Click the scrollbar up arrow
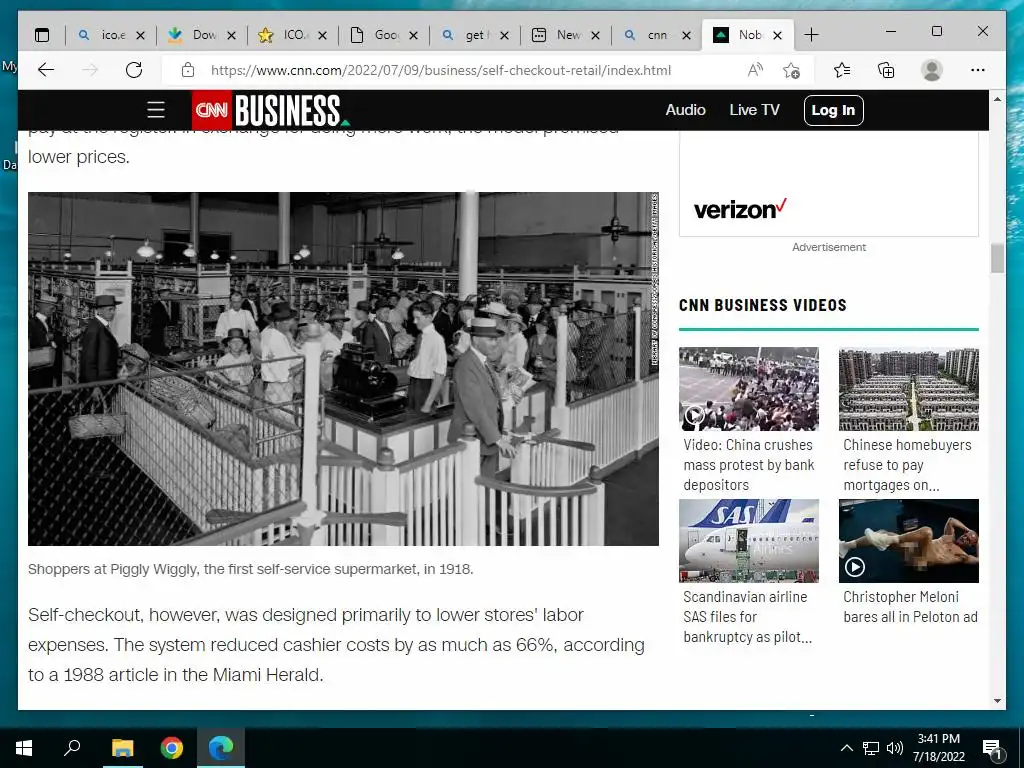 pos(997,99)
